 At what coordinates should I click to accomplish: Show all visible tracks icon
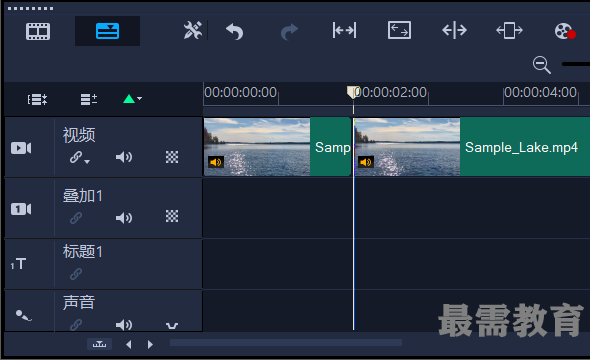37,99
